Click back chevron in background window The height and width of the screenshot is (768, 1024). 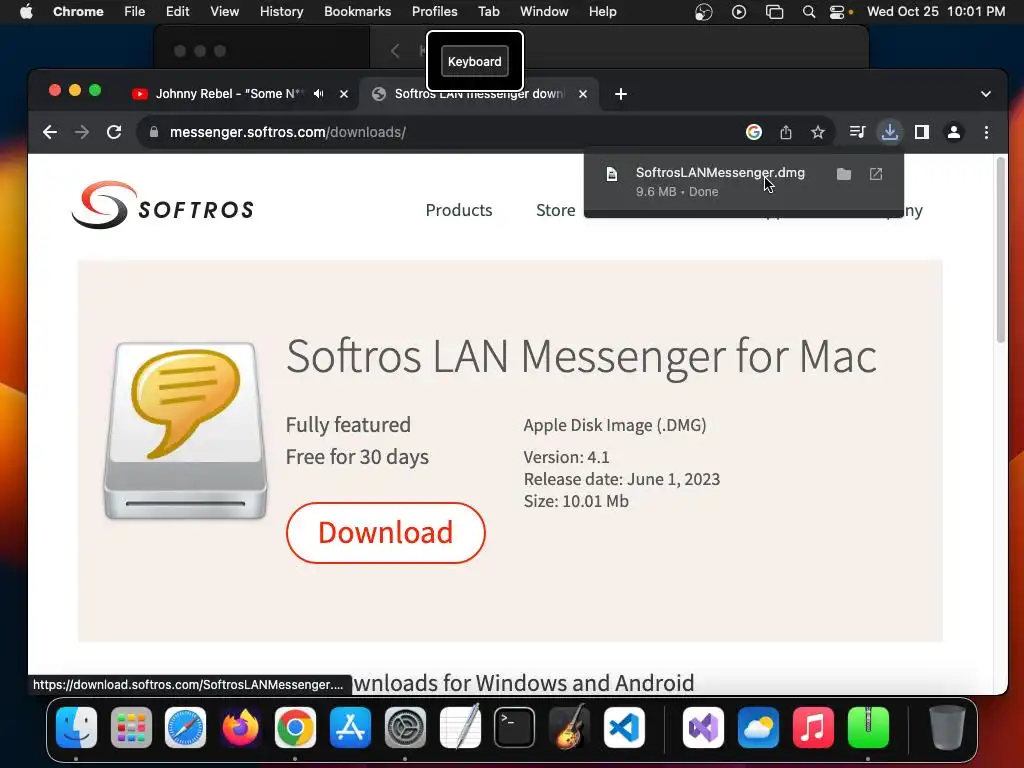(395, 51)
